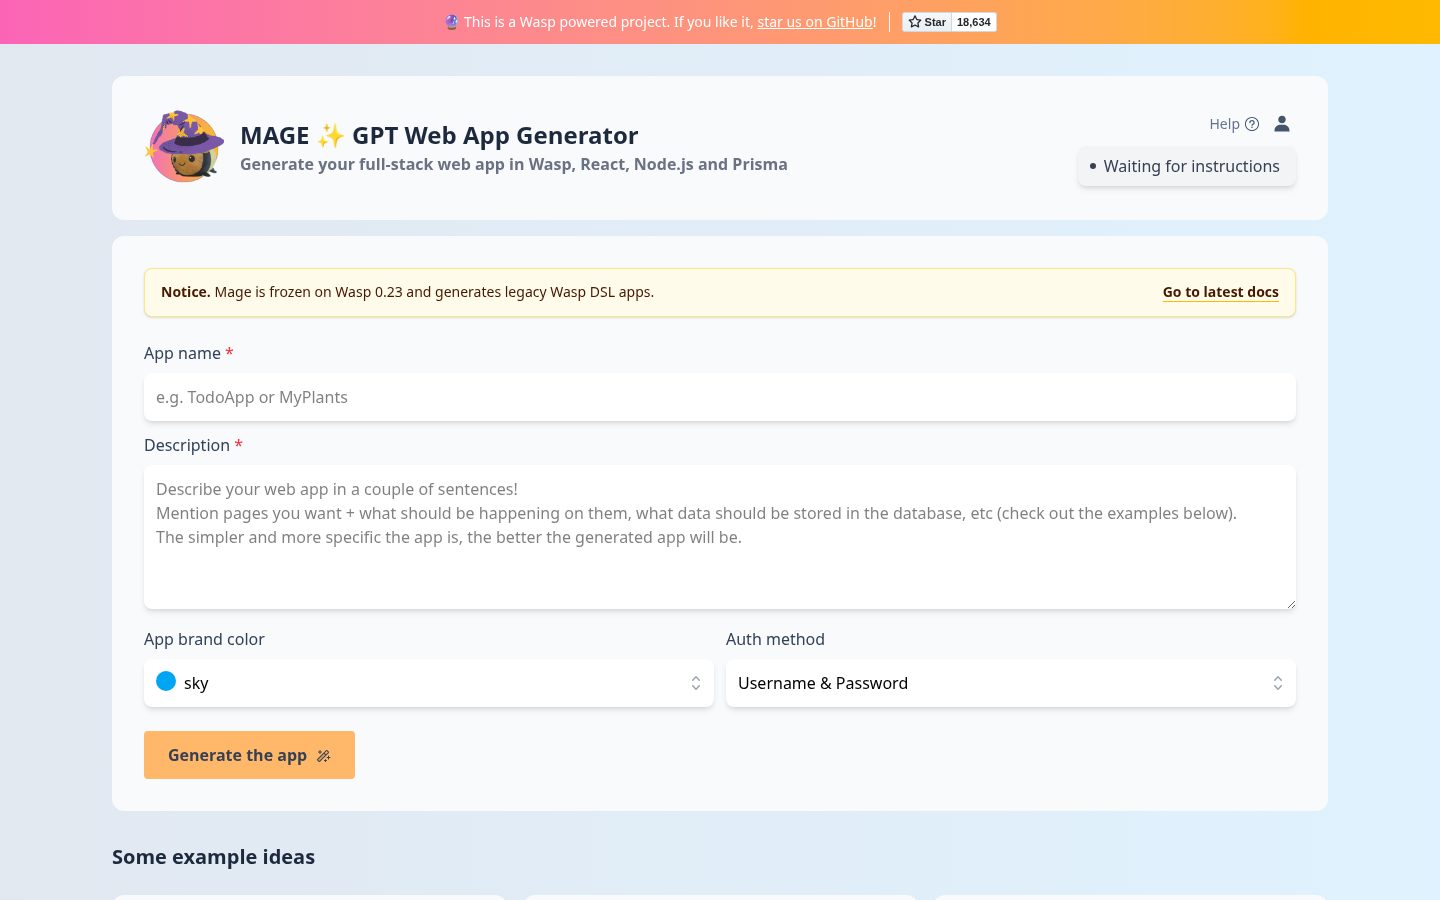The height and width of the screenshot is (900, 1440).
Task: Click into the Description text area
Action: [720, 537]
